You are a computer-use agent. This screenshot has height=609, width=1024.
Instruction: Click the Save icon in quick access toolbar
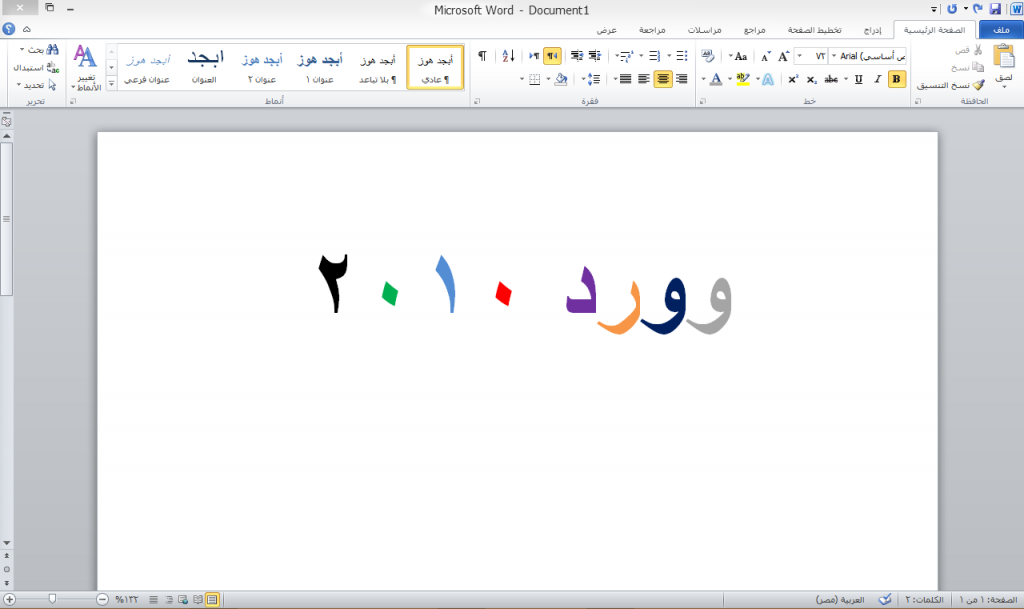(995, 9)
